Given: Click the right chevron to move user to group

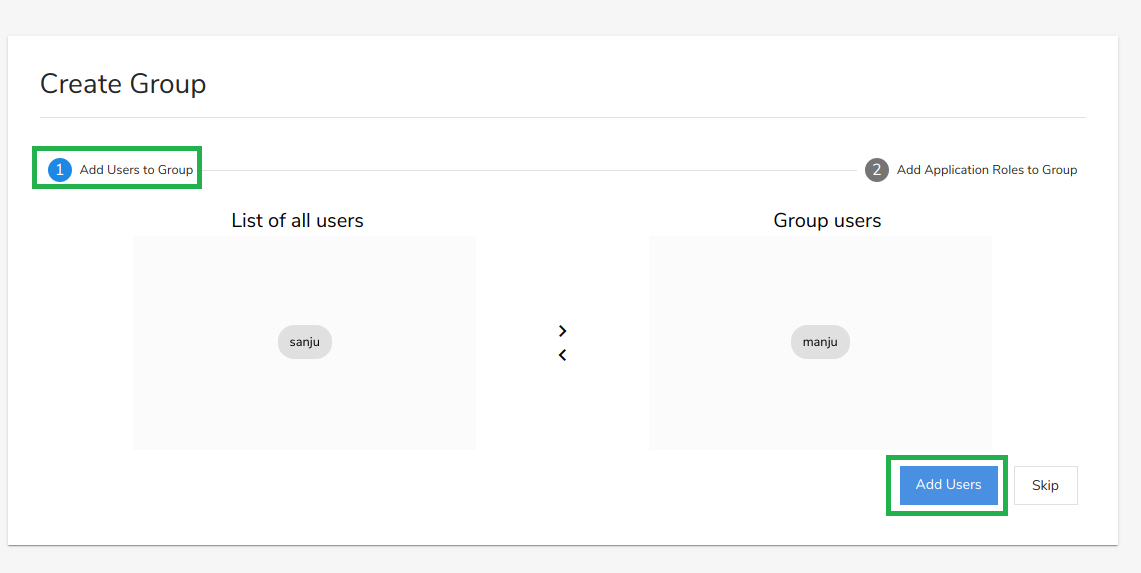Looking at the screenshot, I should 562,331.
